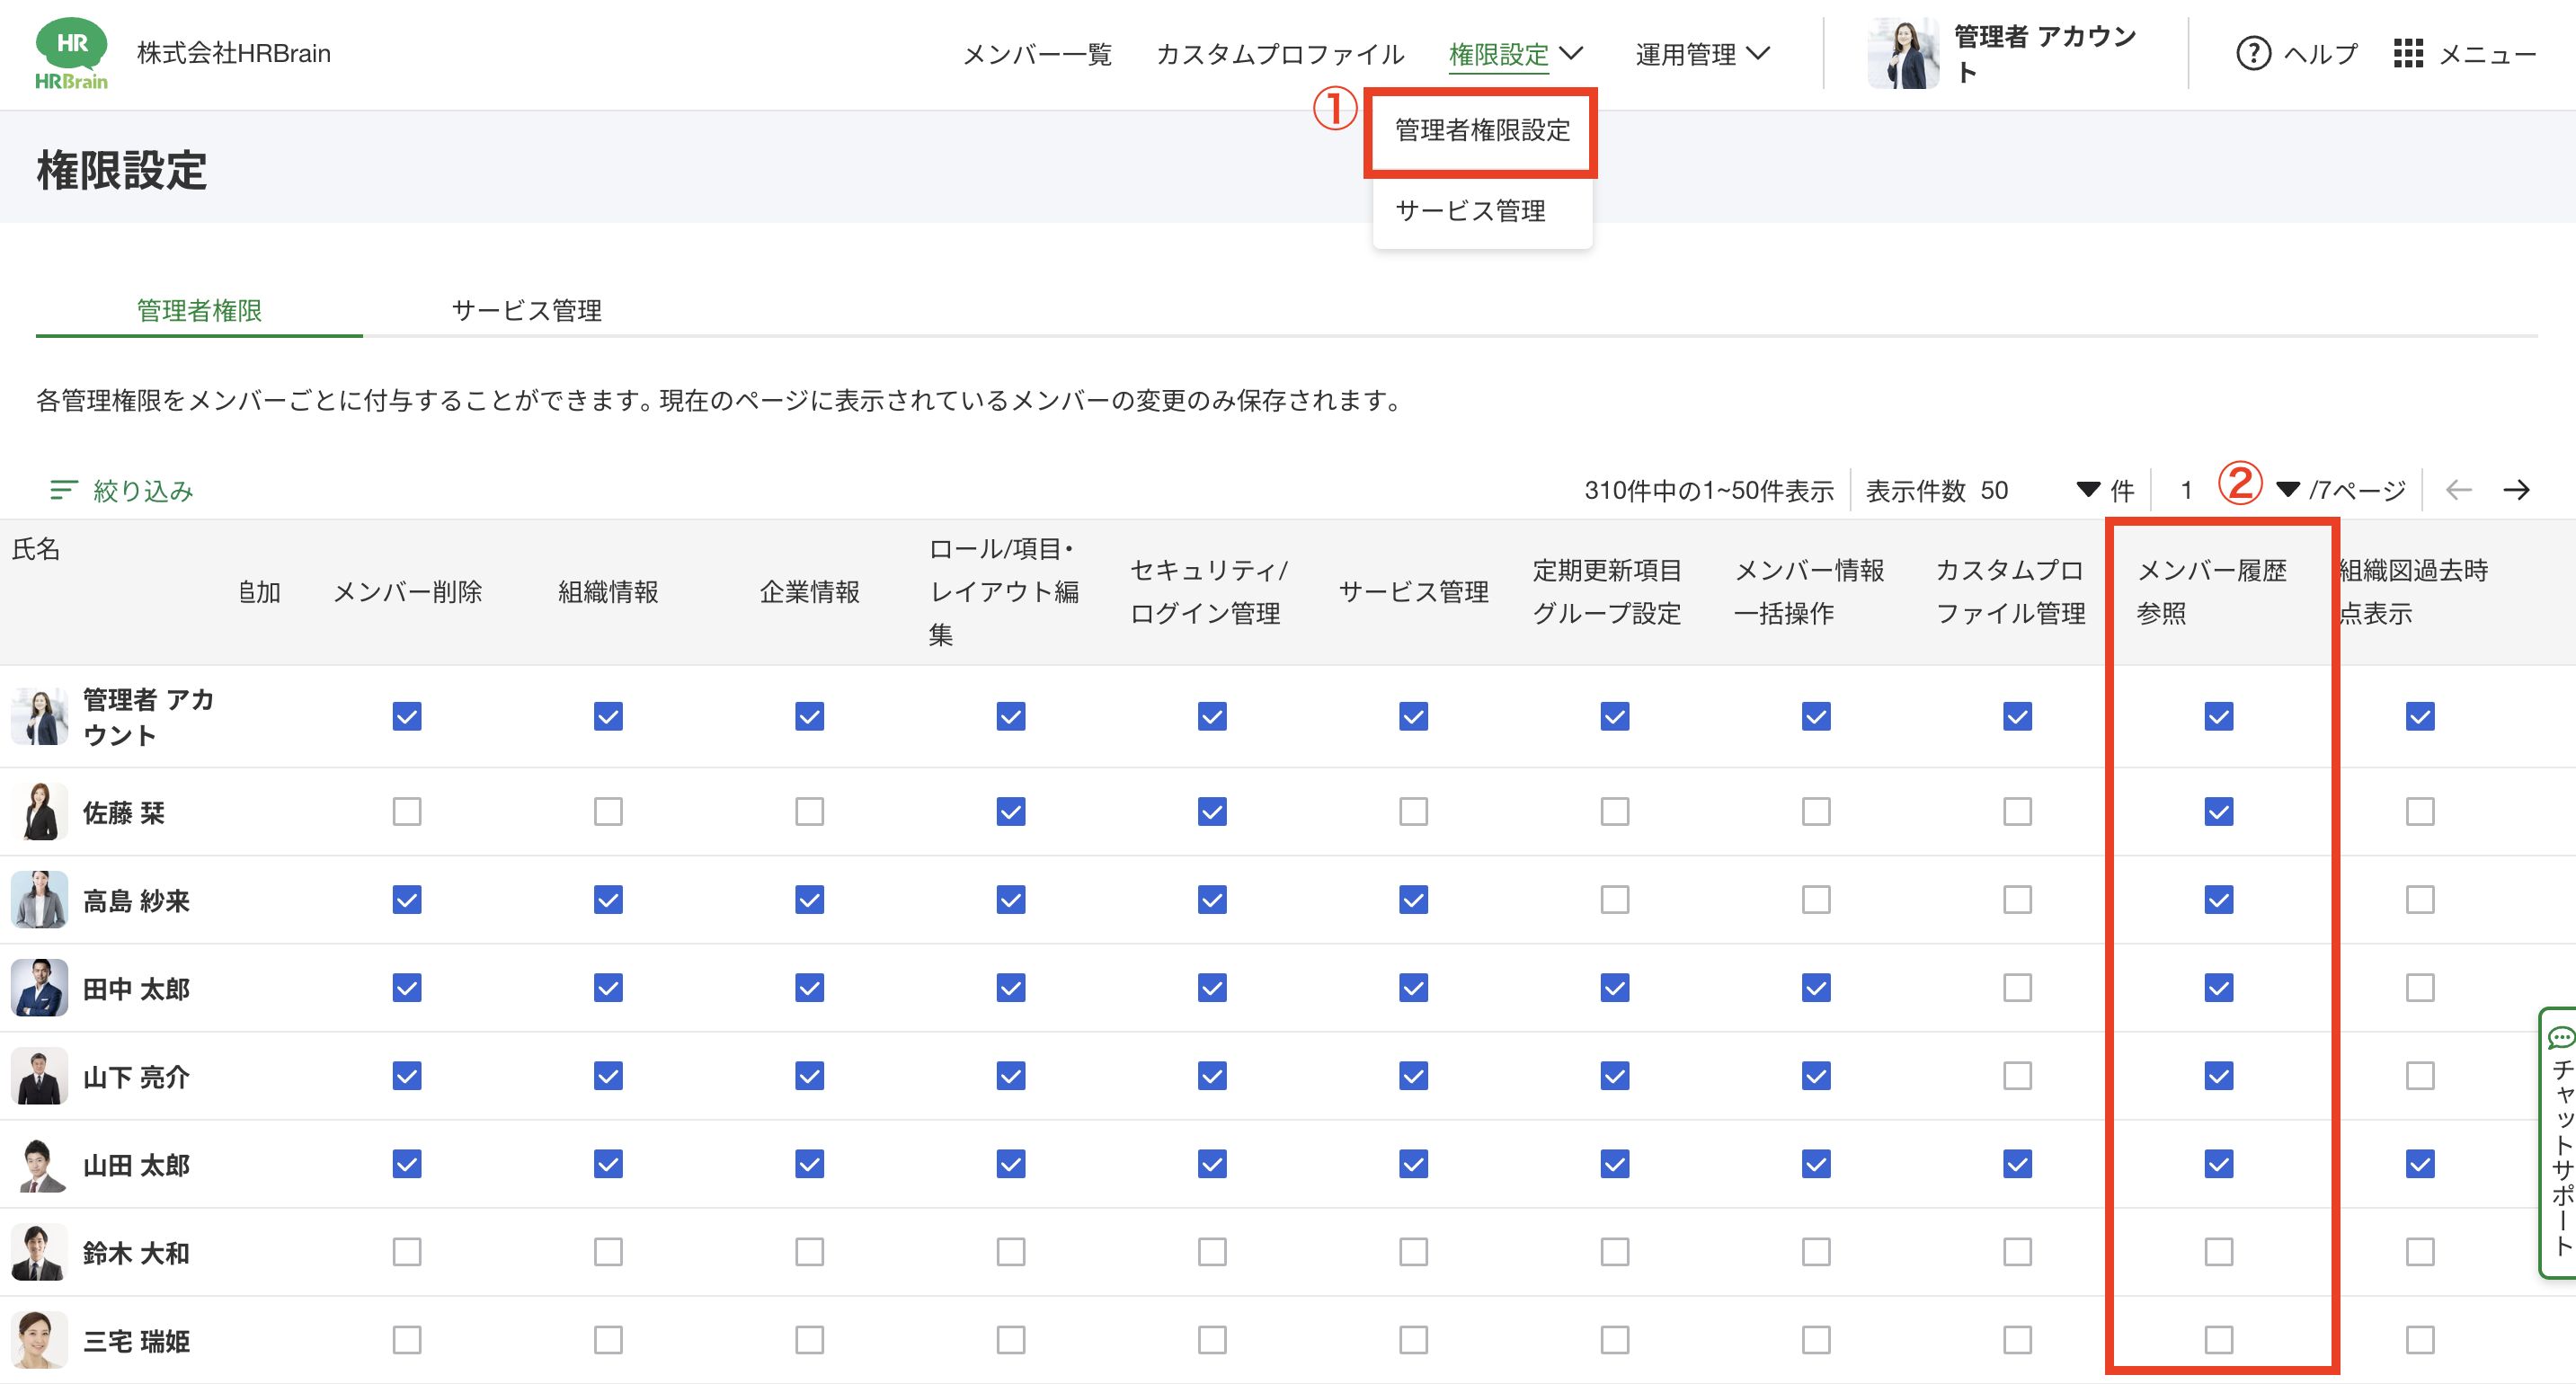The width and height of the screenshot is (2576, 1384).
Task: Check メンバー履歴参照 for 鈴木 大和
Action: point(2218,1252)
